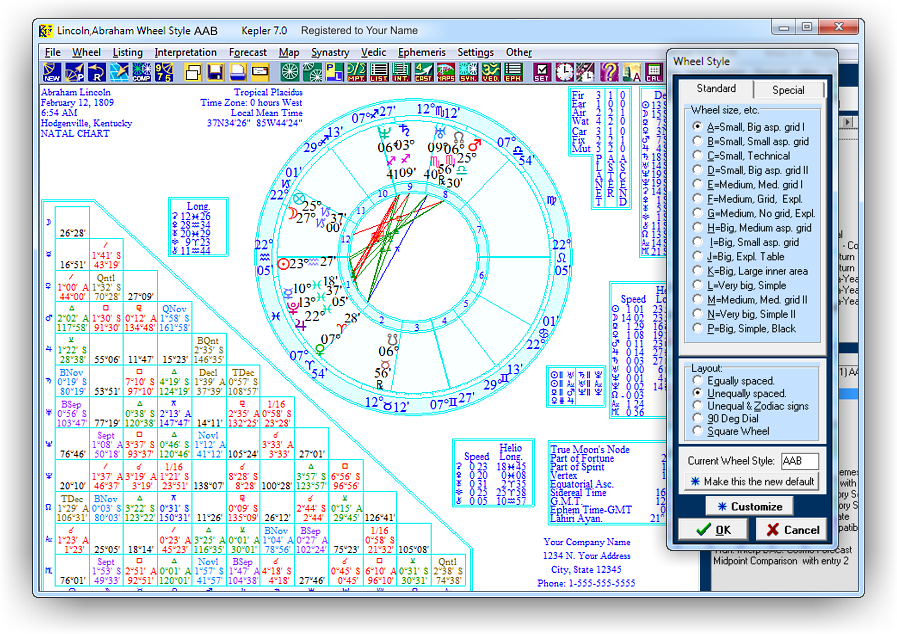The width and height of the screenshot is (897, 634).
Task: Select 'L=Very big, Simple' wheel size
Action: [739, 285]
